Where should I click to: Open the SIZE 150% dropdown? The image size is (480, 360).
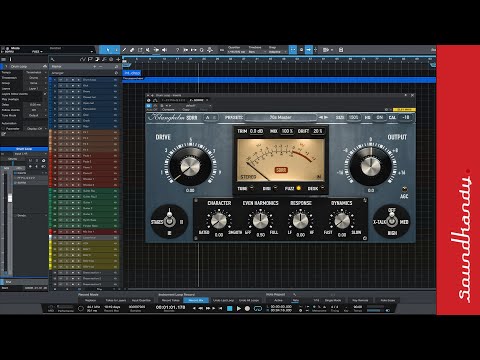[x=353, y=117]
